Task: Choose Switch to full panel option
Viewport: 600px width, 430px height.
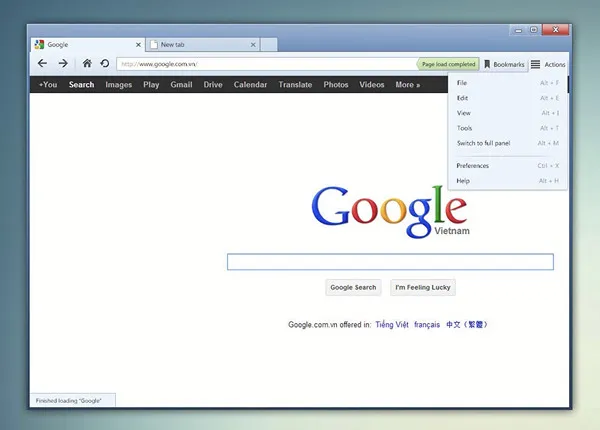Action: click(483, 143)
